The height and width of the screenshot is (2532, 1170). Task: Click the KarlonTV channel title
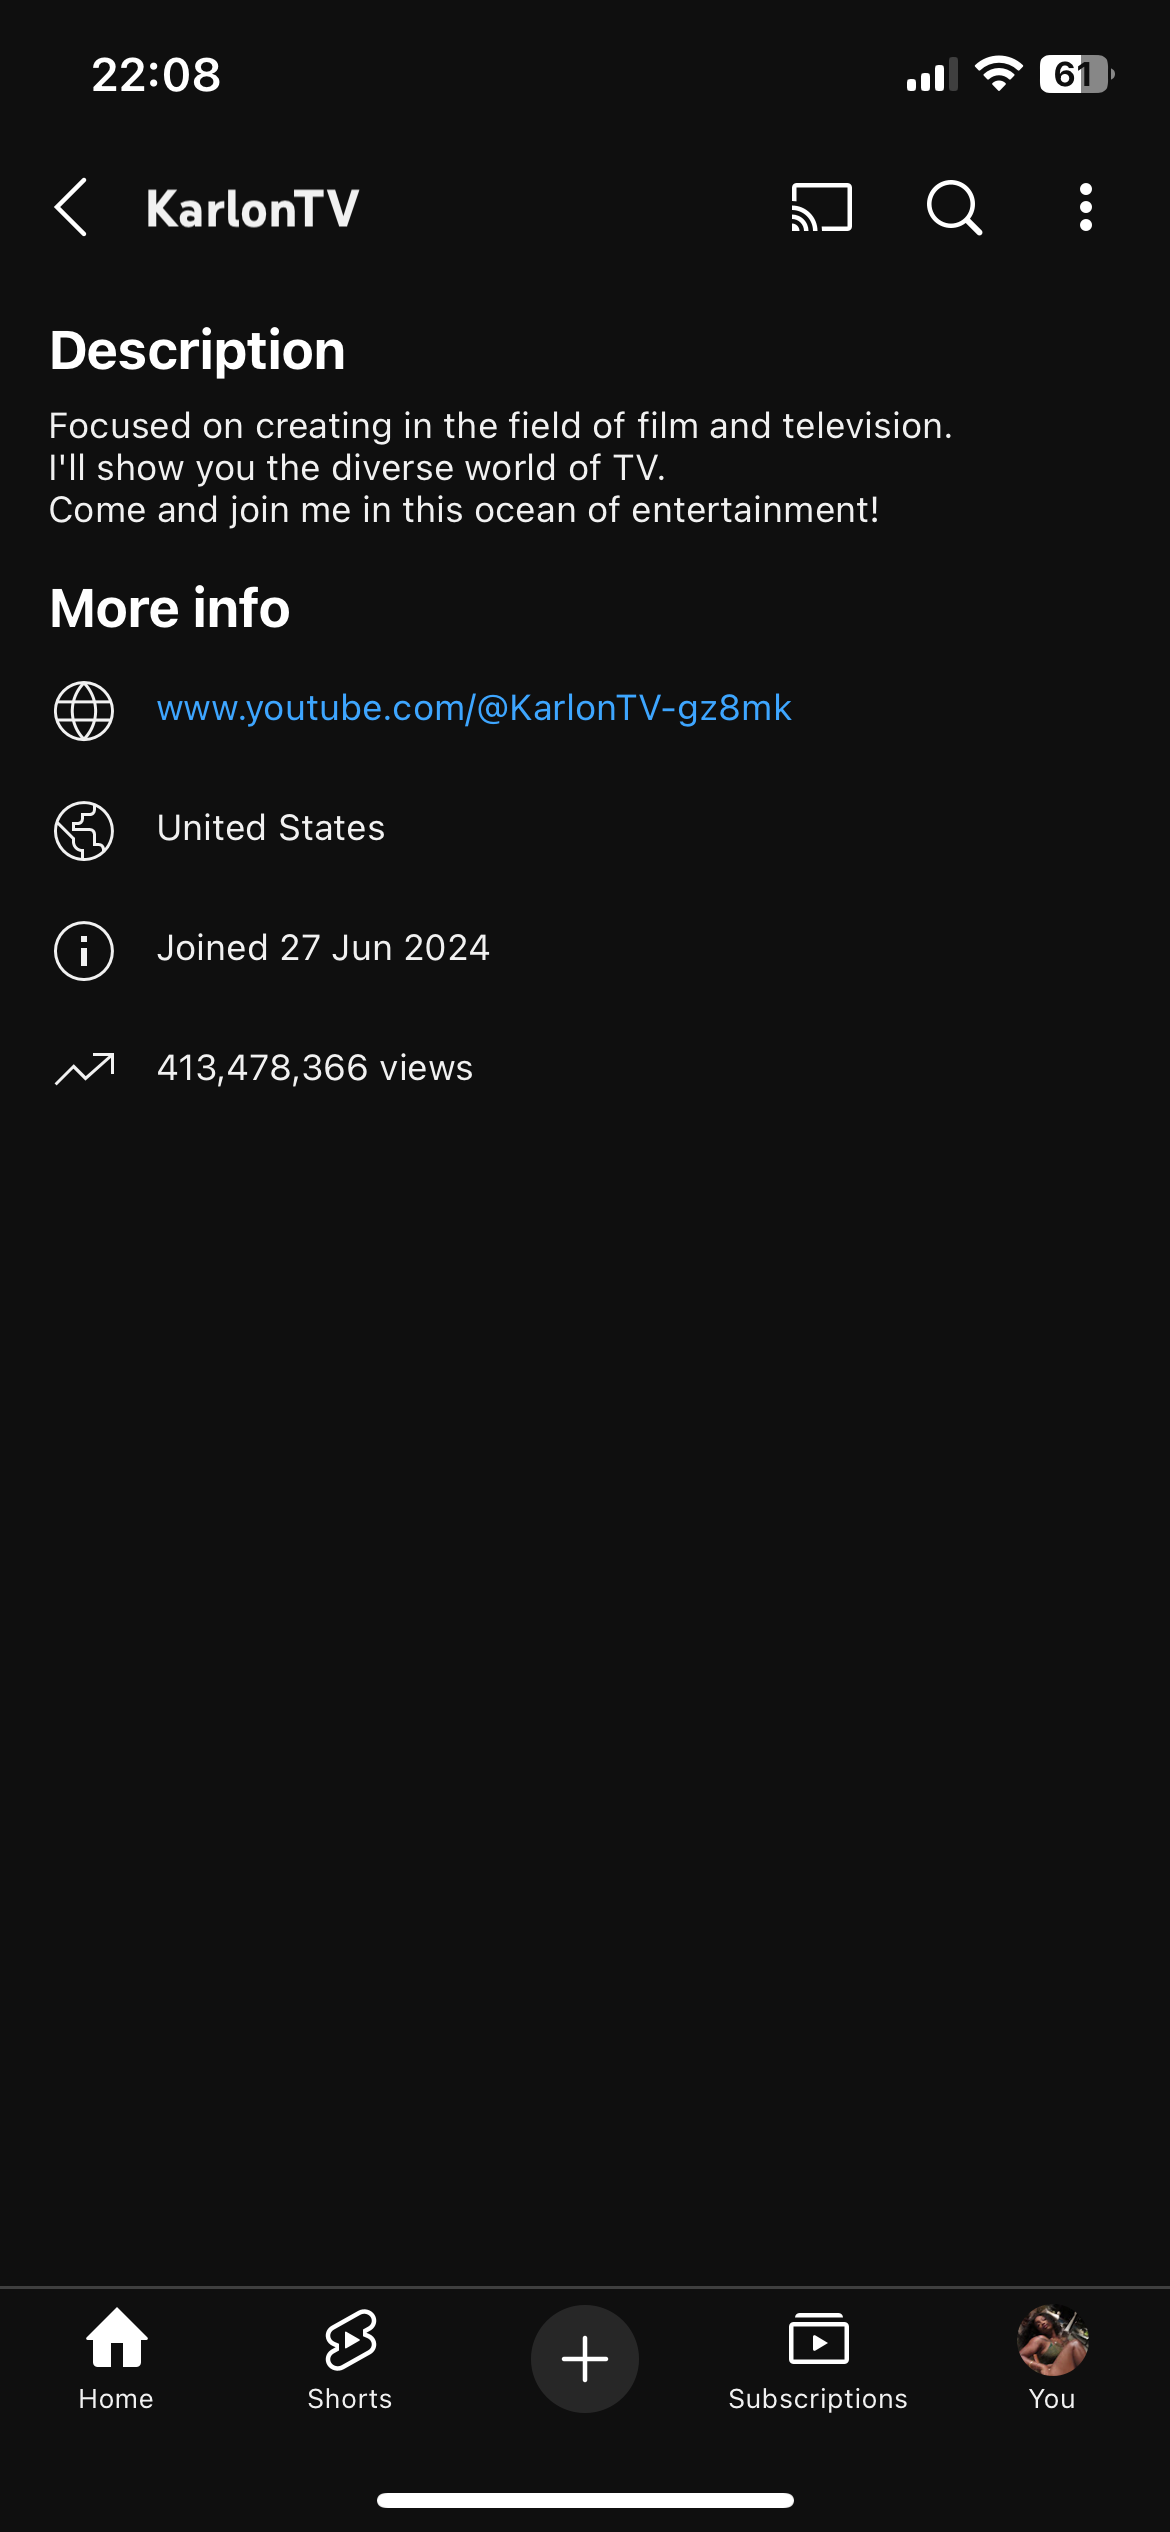tap(252, 209)
